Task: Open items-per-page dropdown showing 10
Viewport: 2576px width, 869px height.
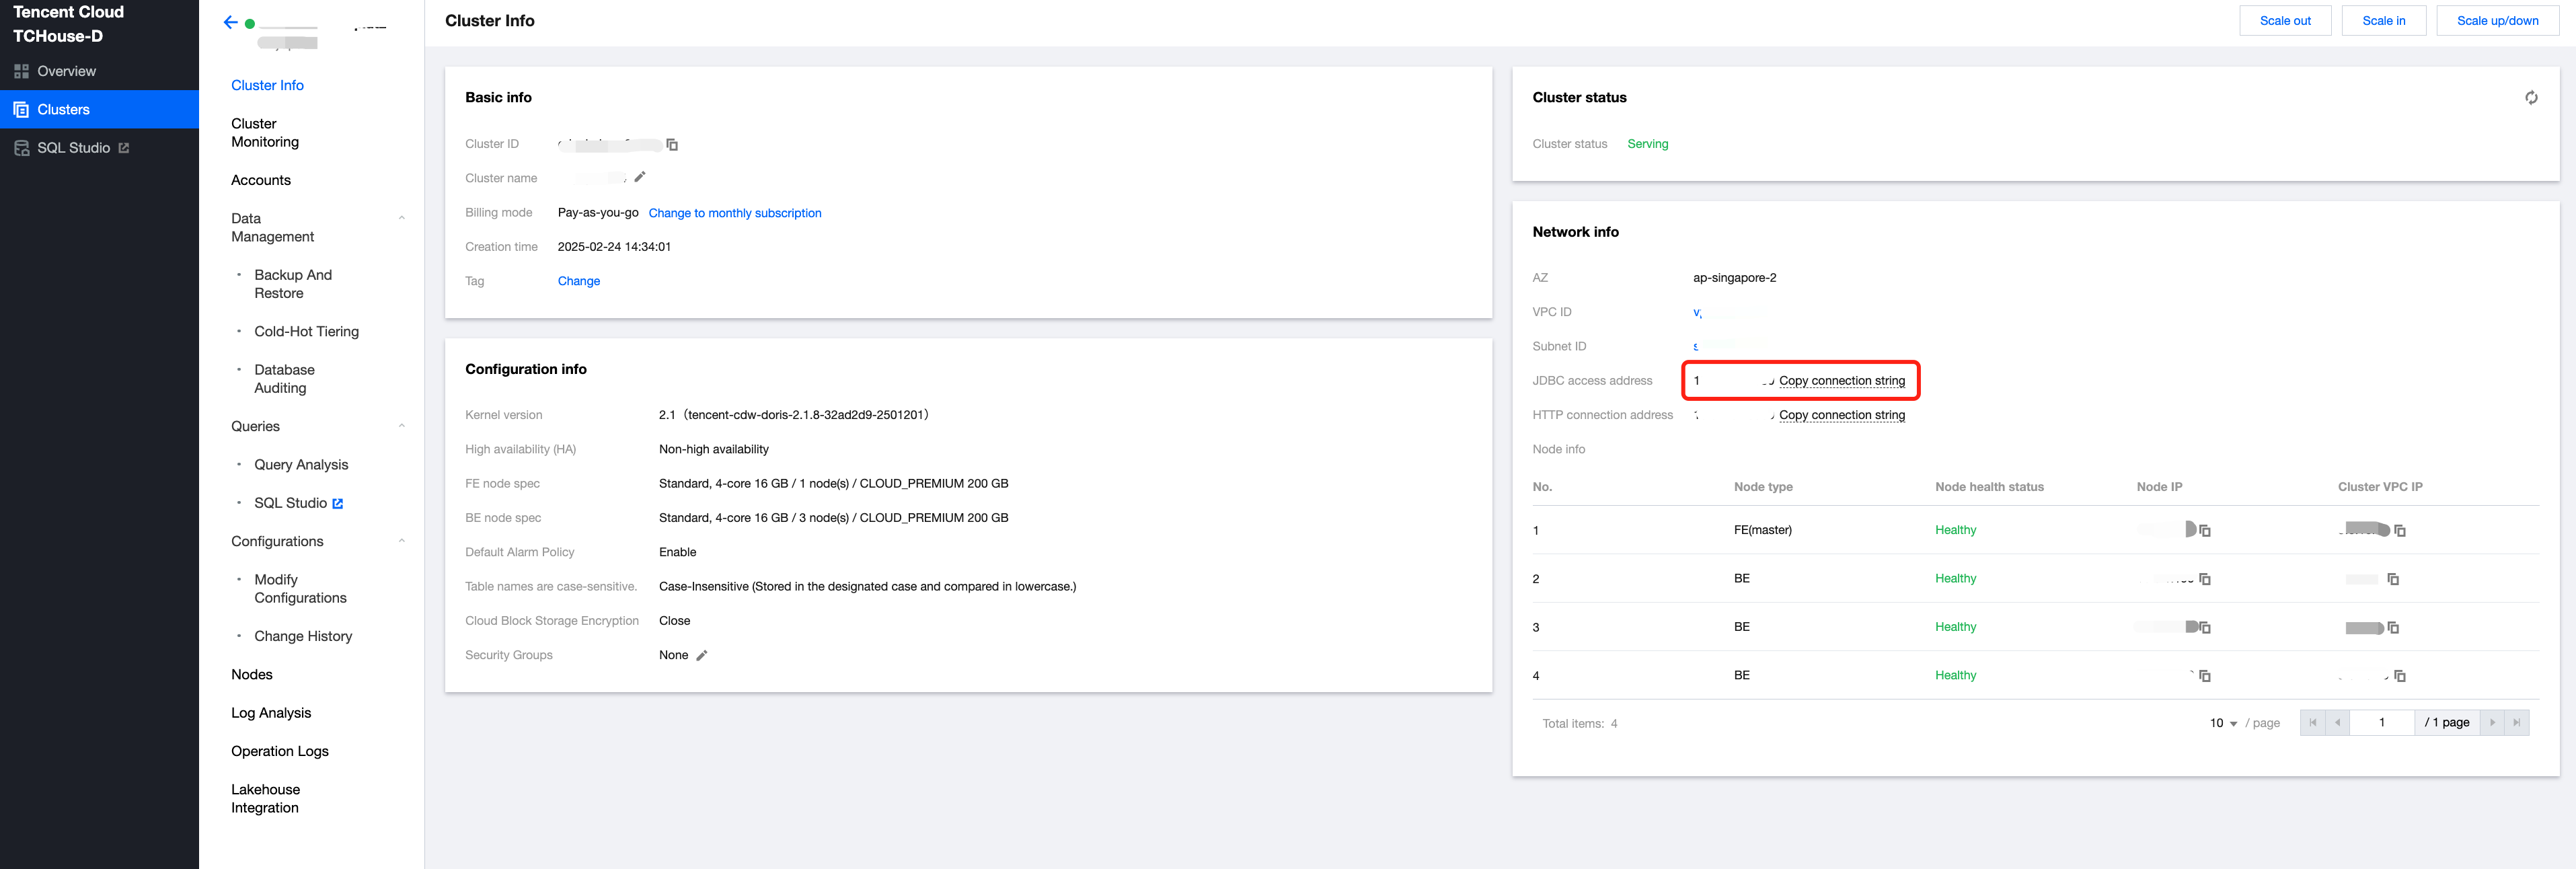Action: (2223, 723)
